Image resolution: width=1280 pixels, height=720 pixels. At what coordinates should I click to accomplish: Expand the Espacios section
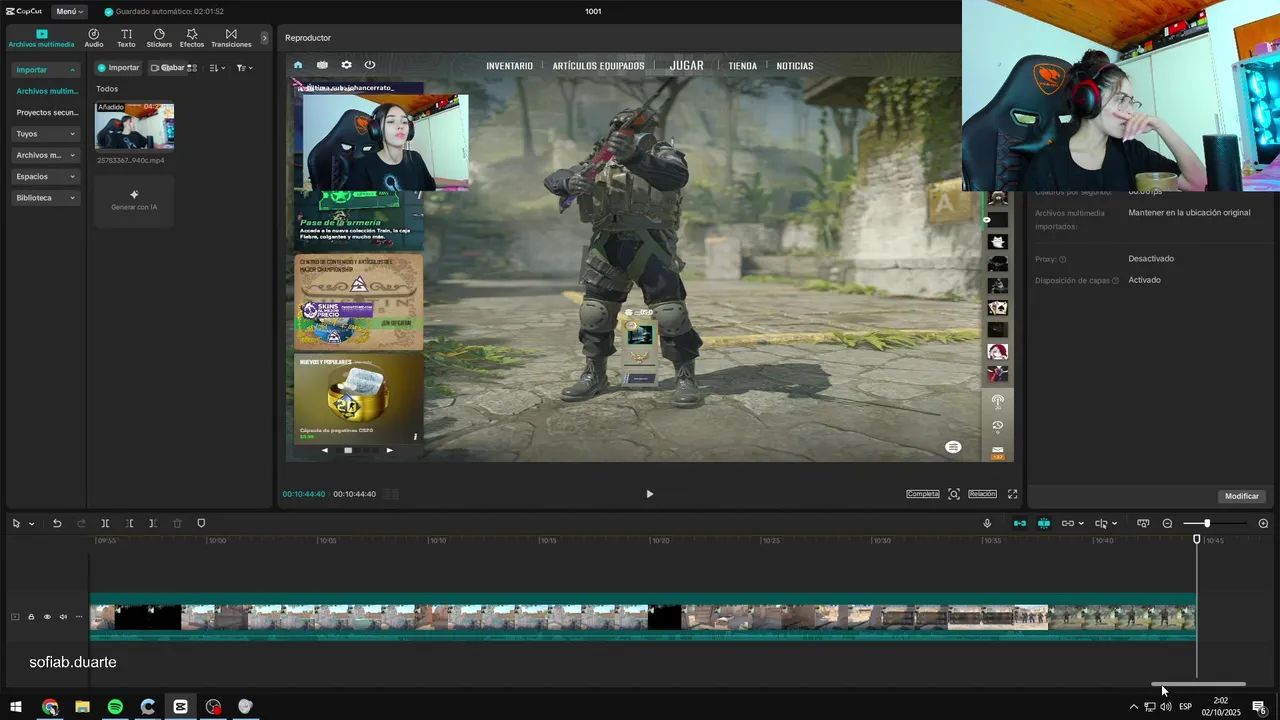point(46,176)
